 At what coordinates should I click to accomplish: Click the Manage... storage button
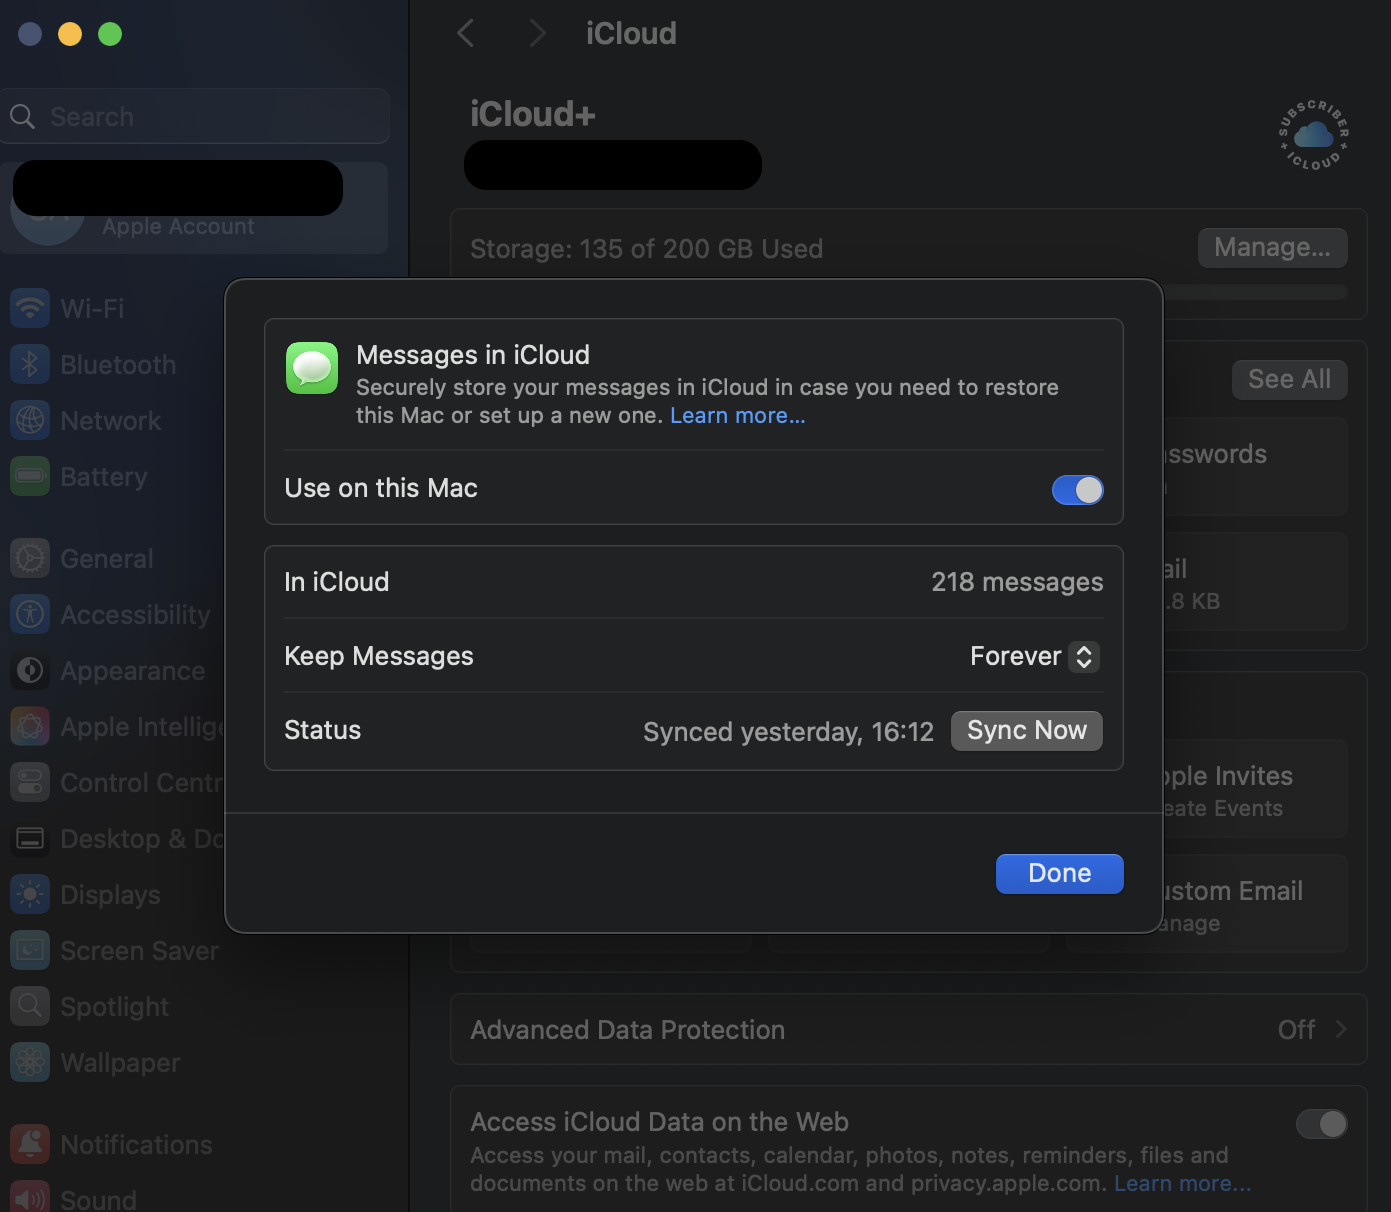click(1272, 247)
